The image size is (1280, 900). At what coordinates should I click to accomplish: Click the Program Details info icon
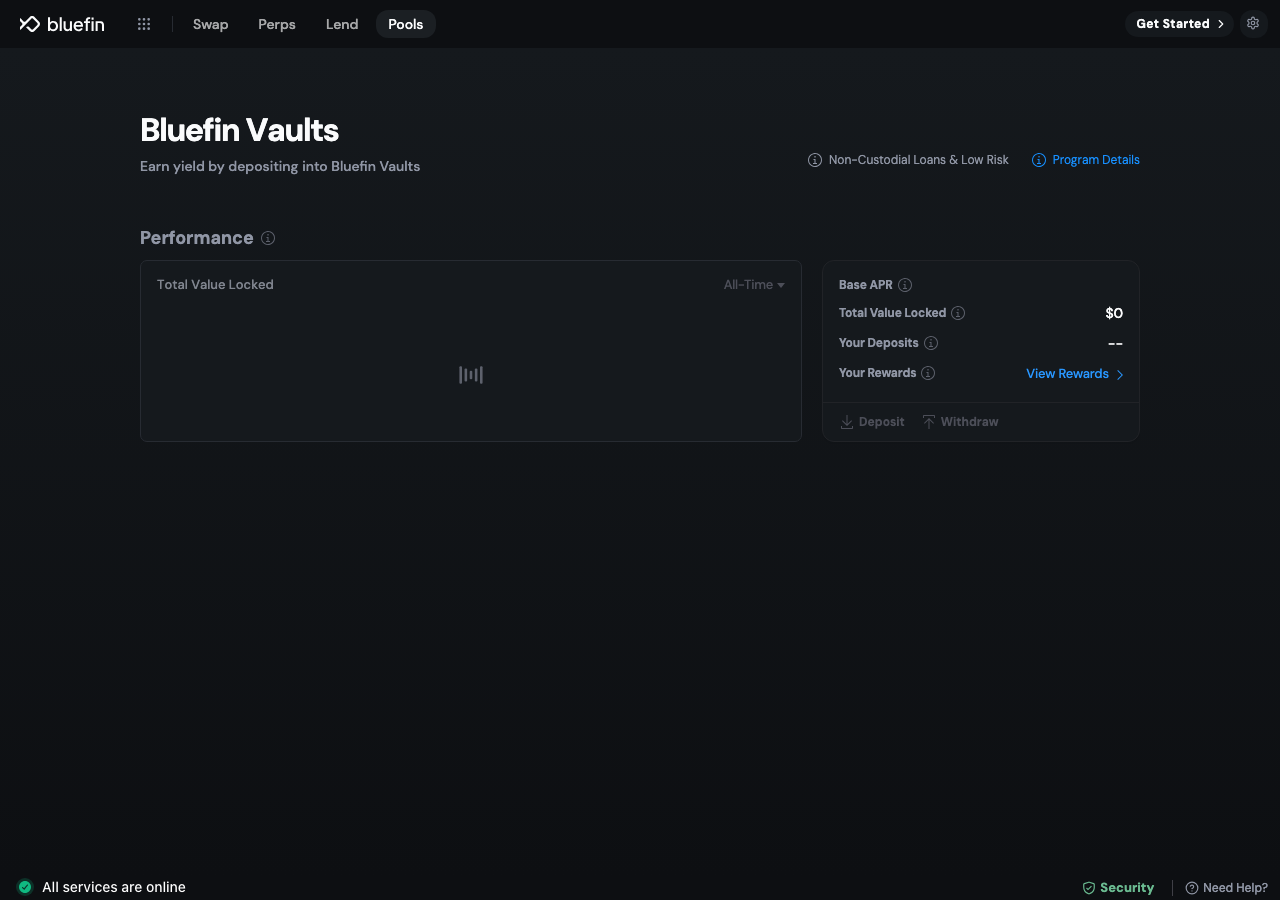pyautogui.click(x=1039, y=160)
